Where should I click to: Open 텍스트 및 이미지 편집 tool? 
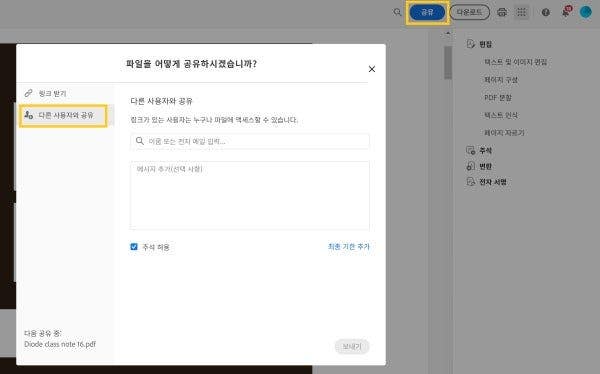pyautogui.click(x=516, y=62)
